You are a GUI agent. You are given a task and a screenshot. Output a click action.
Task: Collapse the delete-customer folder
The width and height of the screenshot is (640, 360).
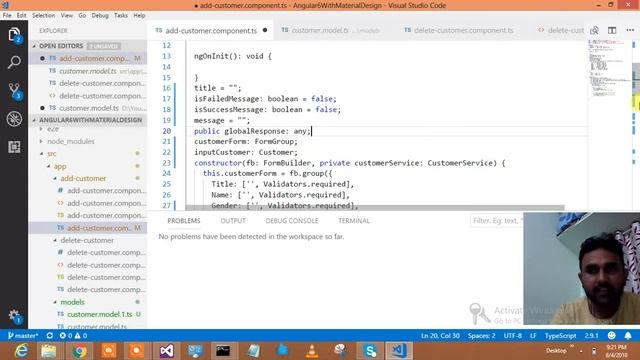[x=87, y=240]
